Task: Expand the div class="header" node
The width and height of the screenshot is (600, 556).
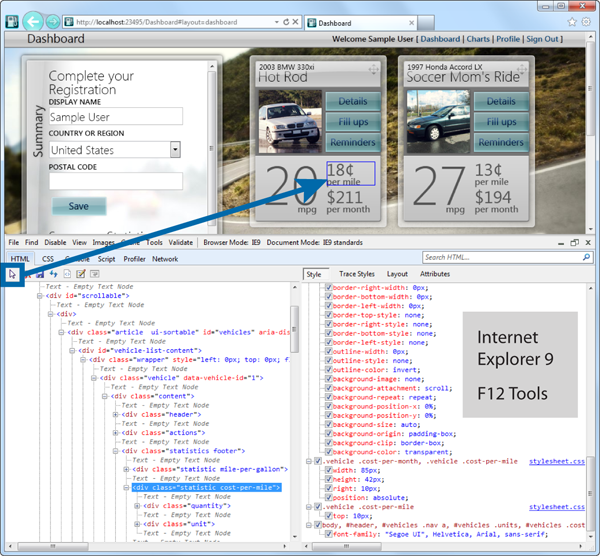Action: [x=116, y=415]
